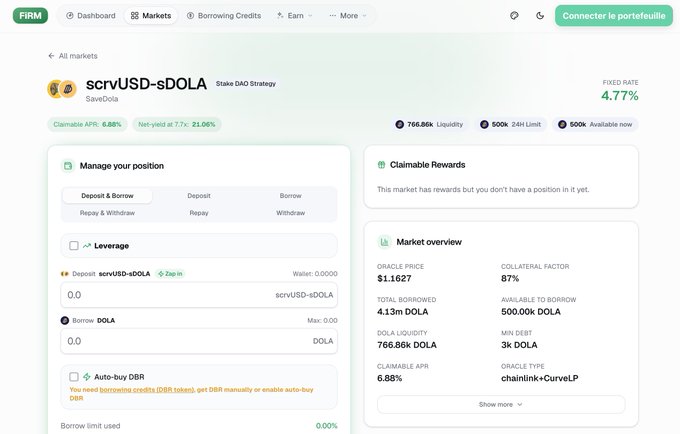Click 766.86k DOLA liquidity value in overview
680x434 pixels.
click(407, 345)
